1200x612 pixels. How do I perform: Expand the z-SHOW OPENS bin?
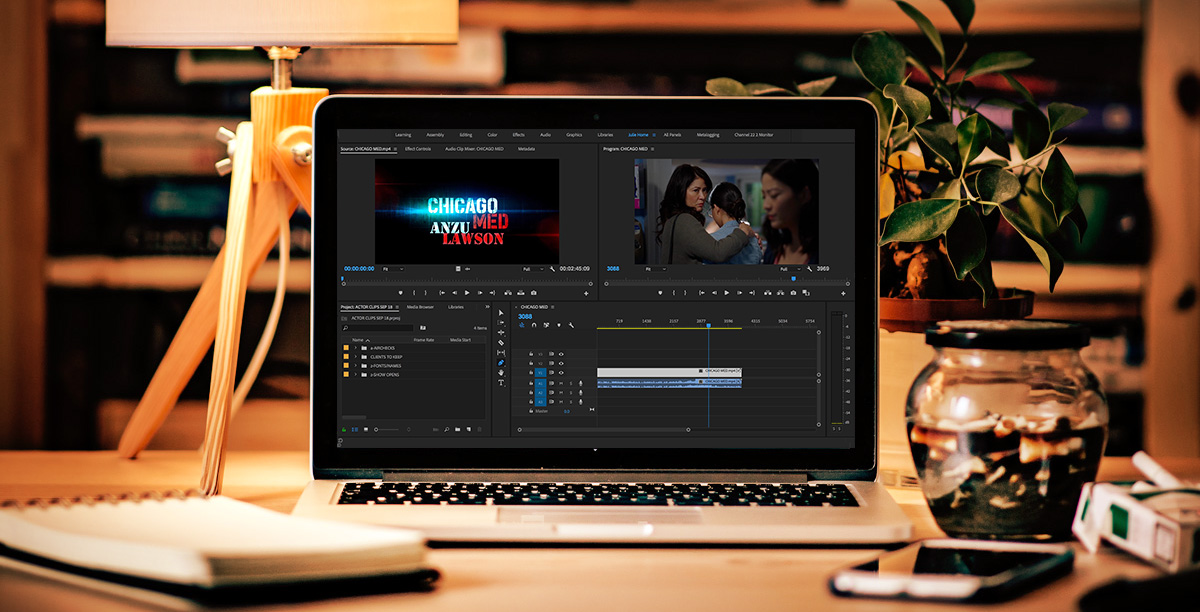355,375
